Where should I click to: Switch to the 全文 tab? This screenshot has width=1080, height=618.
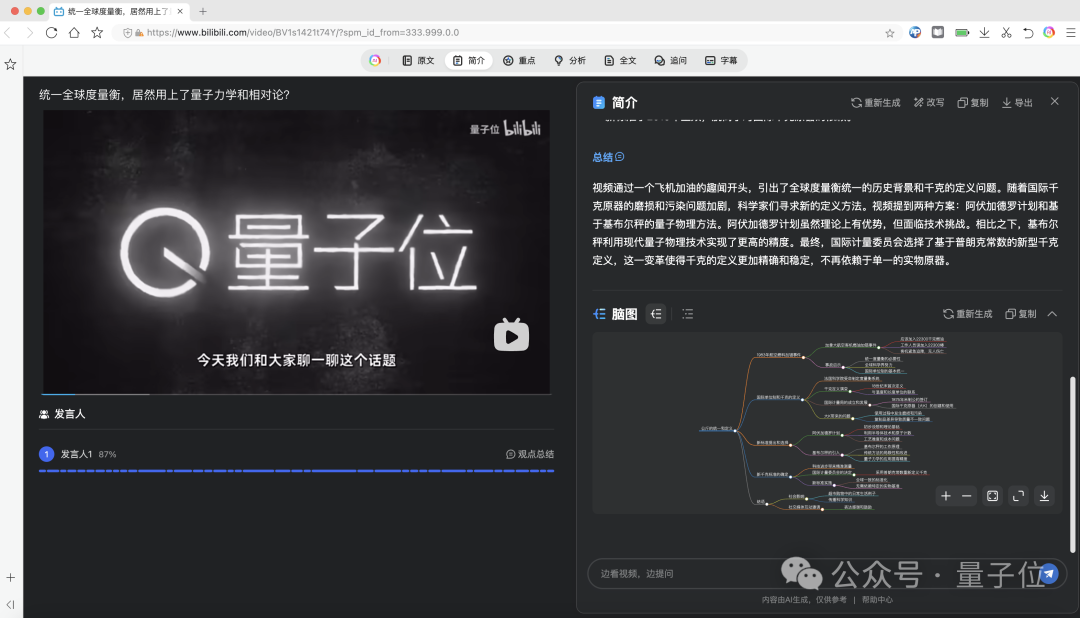[620, 60]
